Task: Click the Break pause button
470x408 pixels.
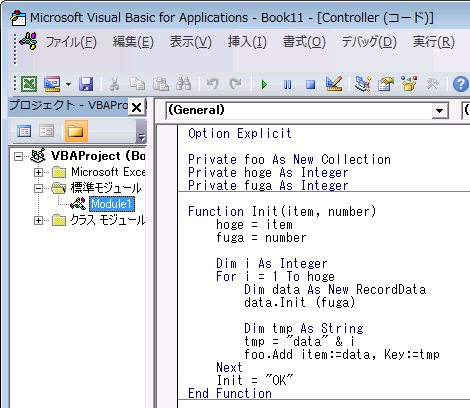Action: click(x=287, y=84)
